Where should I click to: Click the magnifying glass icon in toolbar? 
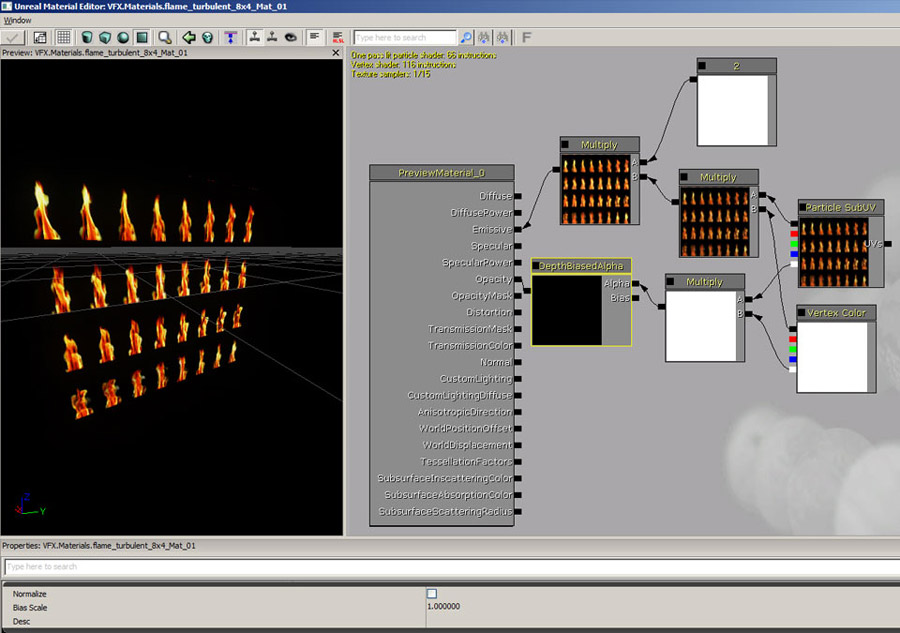tap(164, 37)
